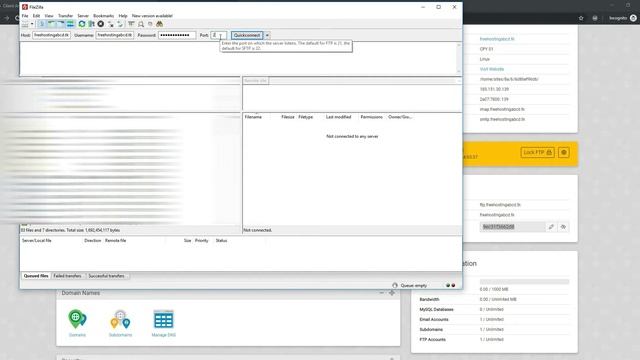Click the icon button beside Lock FTP
This screenshot has height=360, width=640.
pyautogui.click(x=564, y=153)
